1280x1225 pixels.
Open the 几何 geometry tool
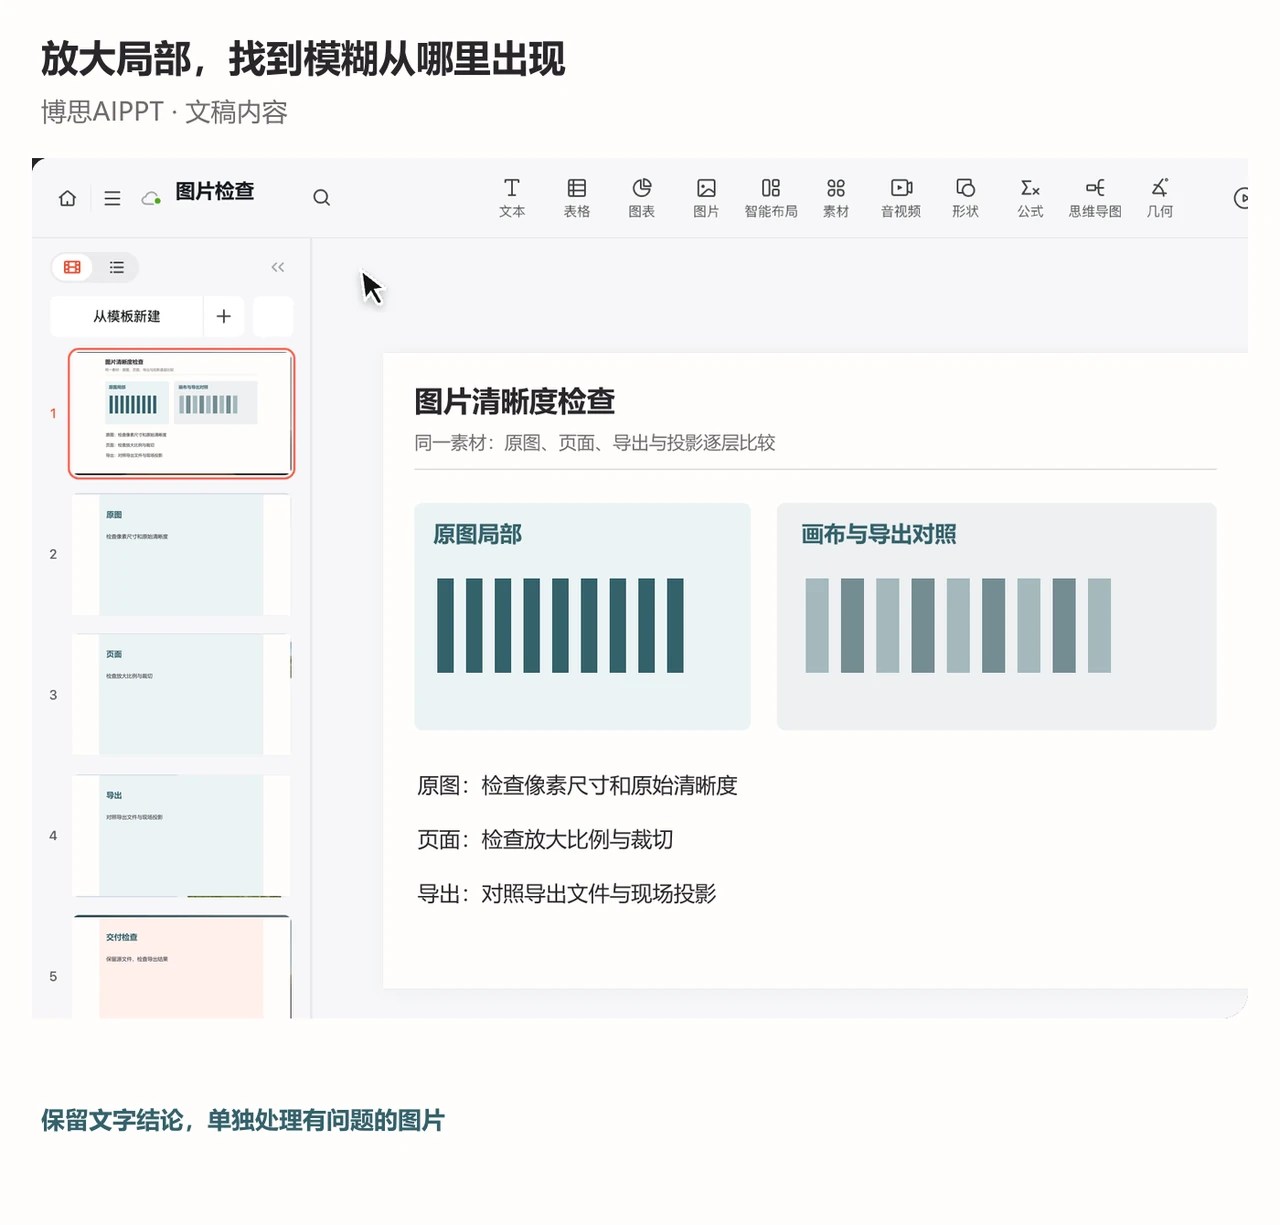1160,198
